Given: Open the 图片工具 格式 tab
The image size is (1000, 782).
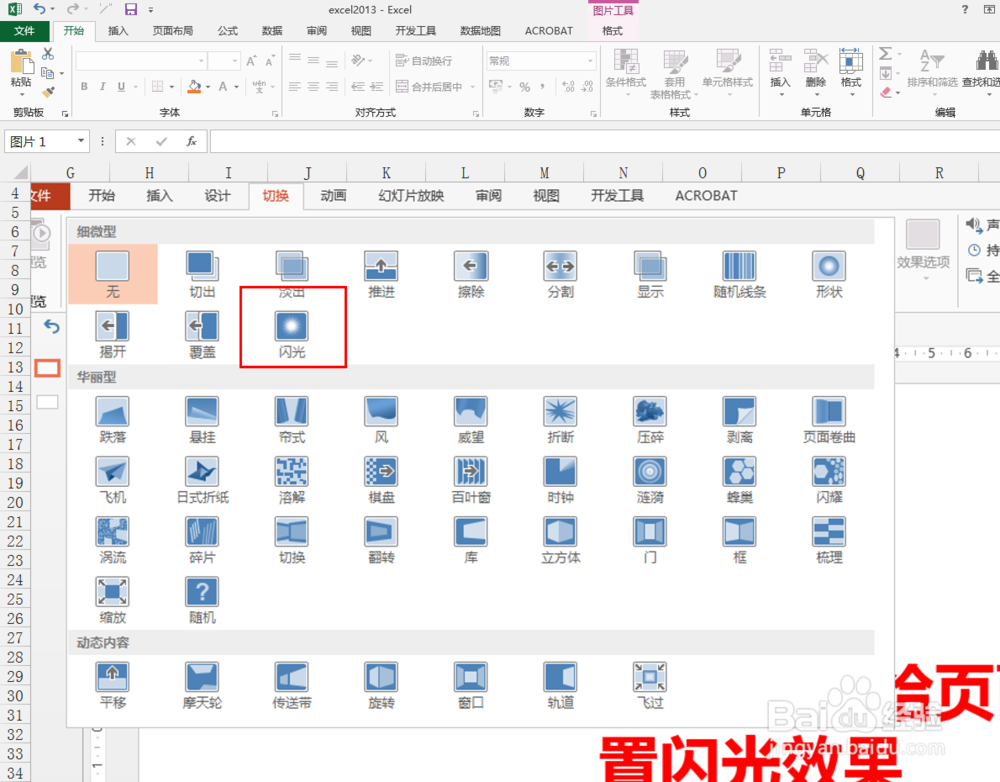Looking at the screenshot, I should (612, 31).
